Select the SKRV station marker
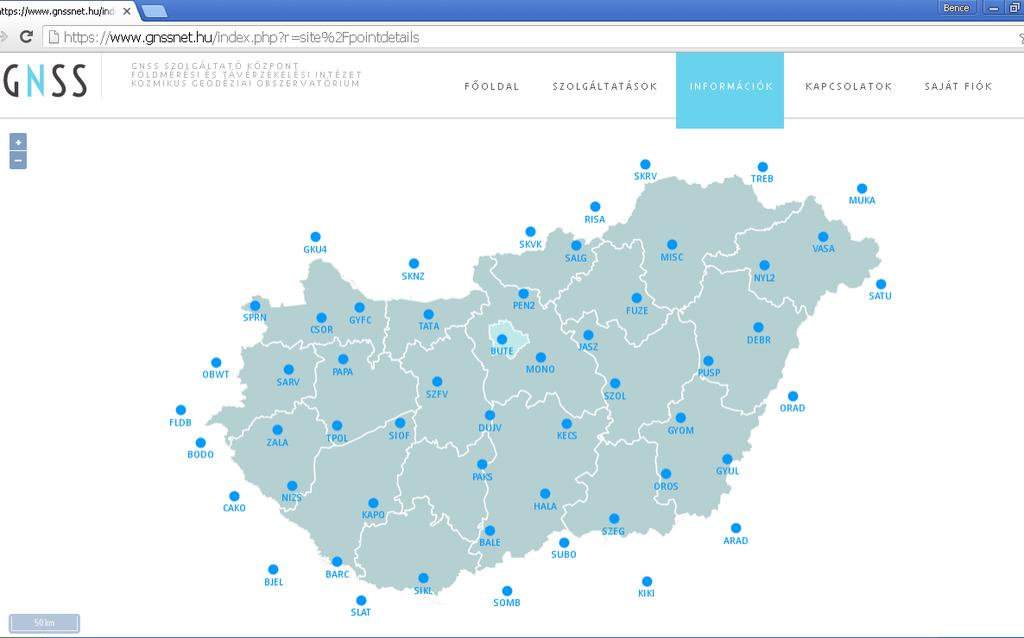Viewport: 1024px width, 638px height. 645,165
